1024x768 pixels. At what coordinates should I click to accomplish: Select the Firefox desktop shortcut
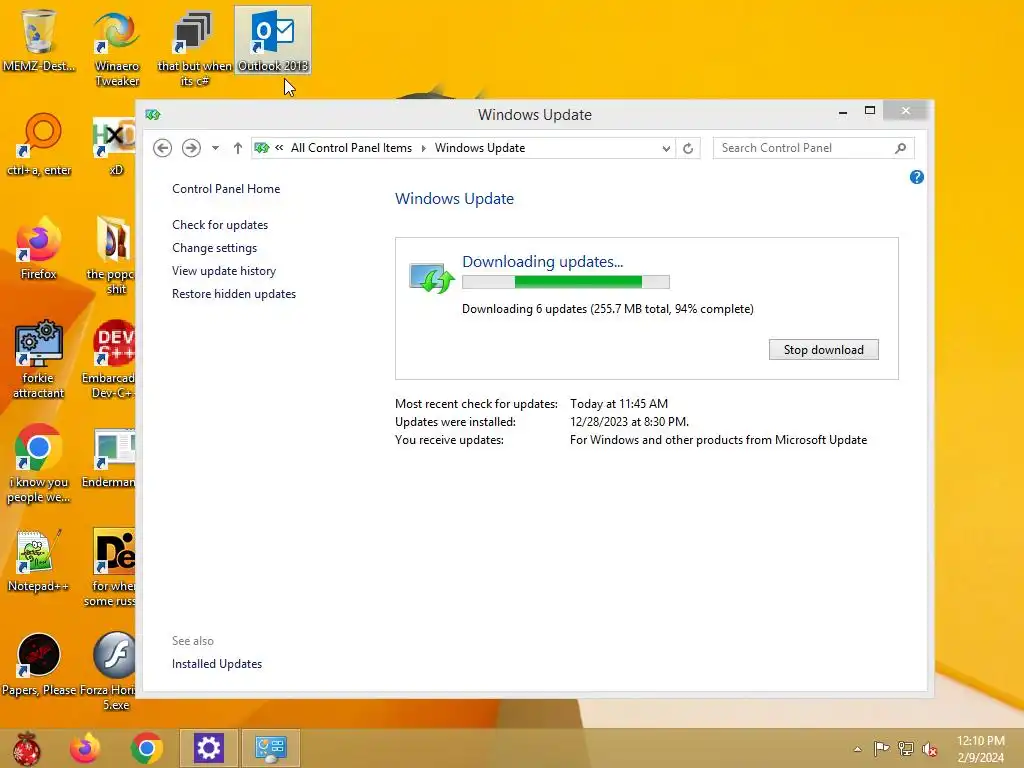[39, 249]
